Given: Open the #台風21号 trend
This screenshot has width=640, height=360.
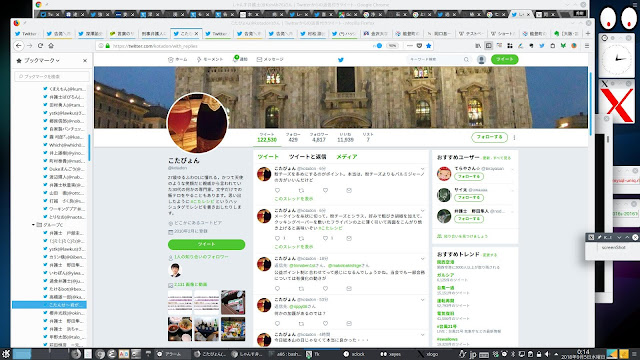Looking at the screenshot, I should pyautogui.click(x=447, y=327).
